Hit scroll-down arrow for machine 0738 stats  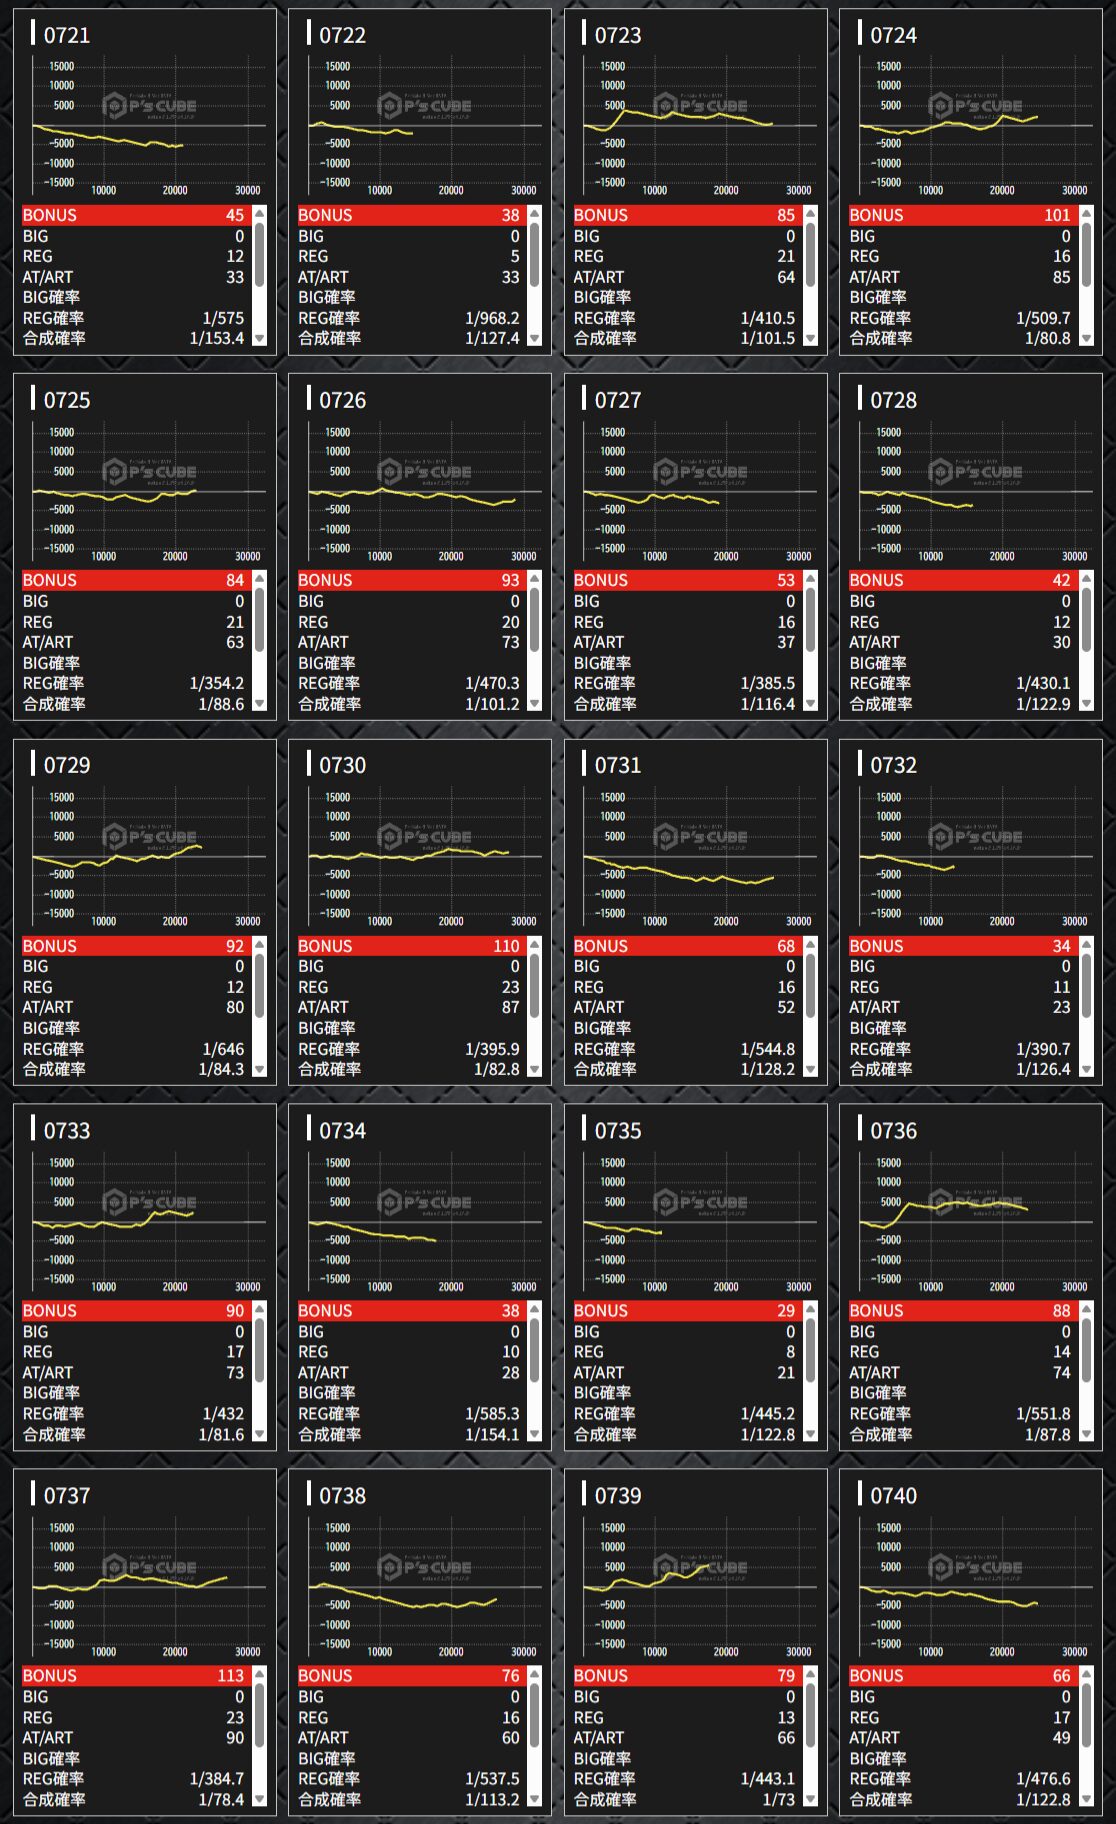tap(535, 1800)
